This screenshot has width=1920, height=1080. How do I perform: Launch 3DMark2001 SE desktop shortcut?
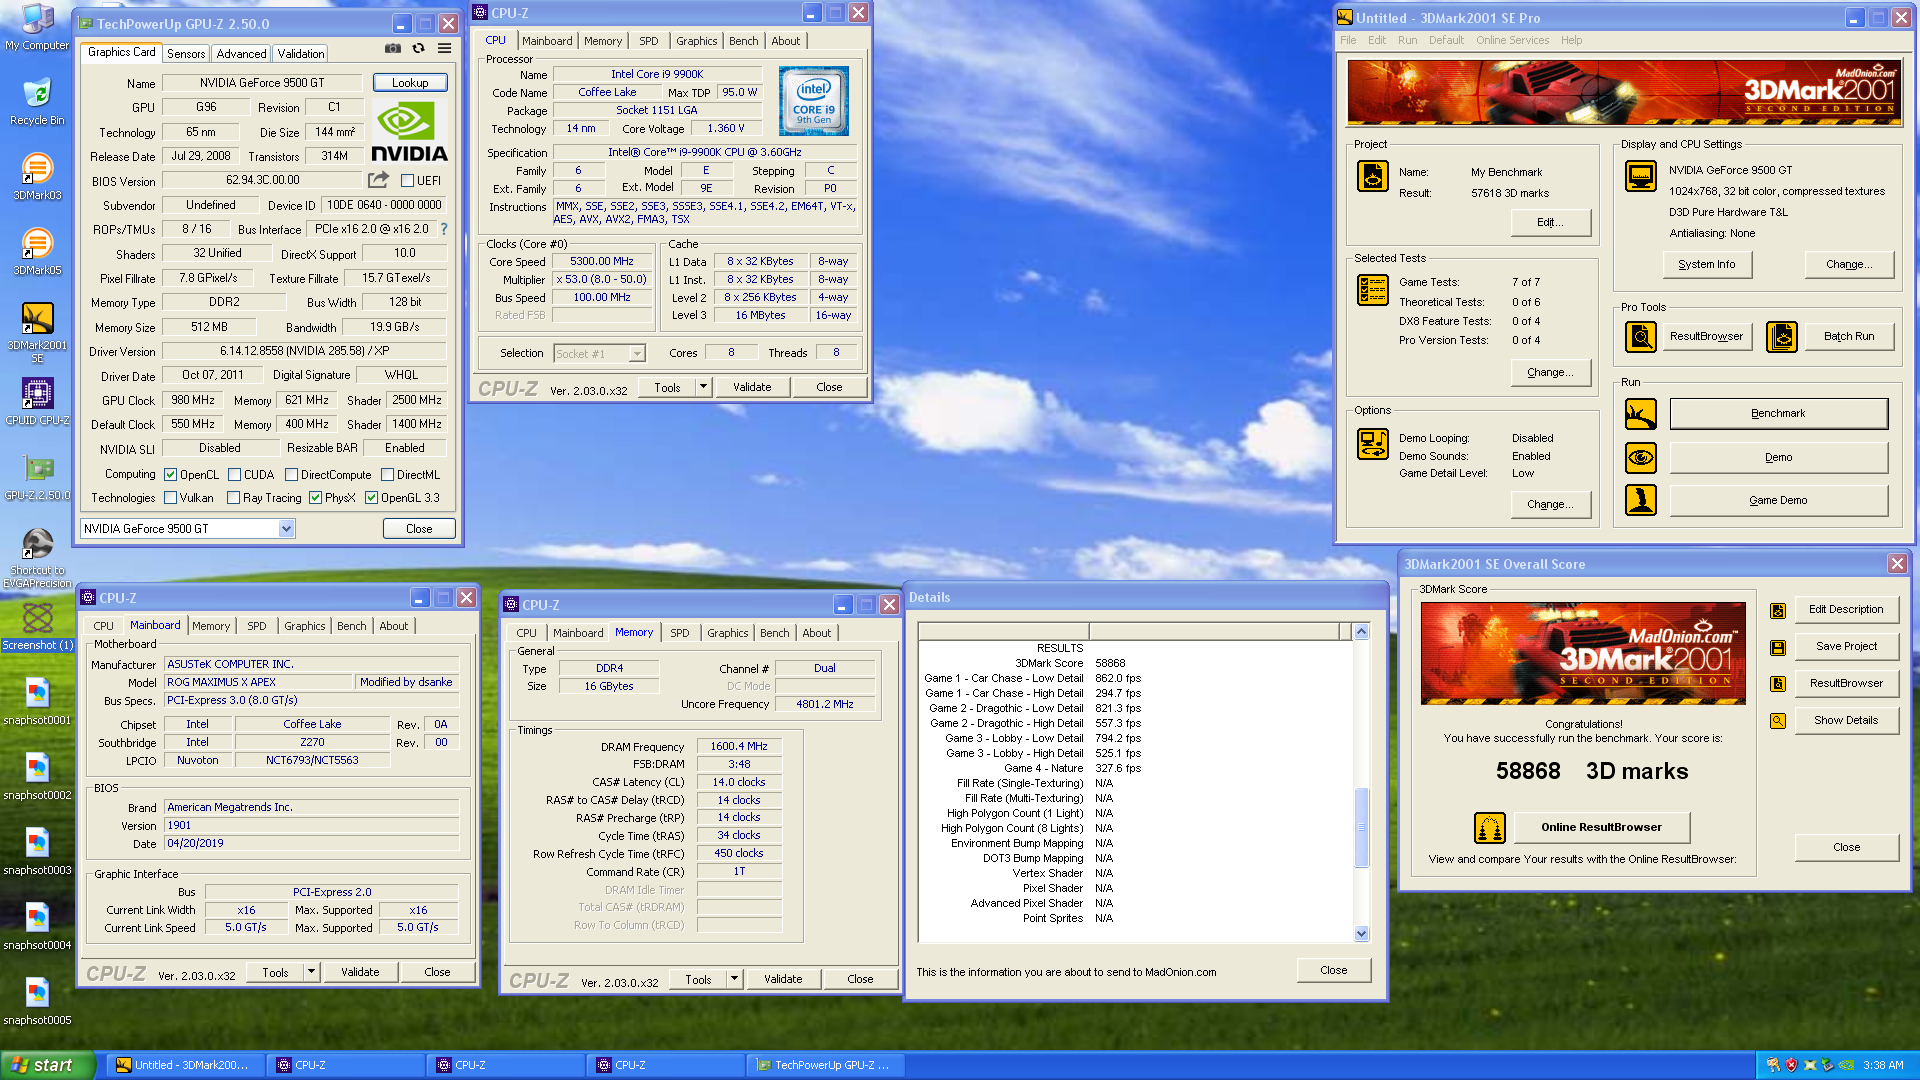point(37,332)
